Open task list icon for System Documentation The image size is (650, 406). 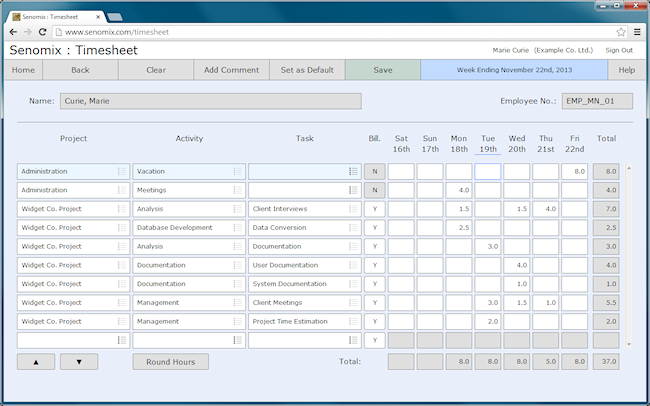[x=353, y=284]
